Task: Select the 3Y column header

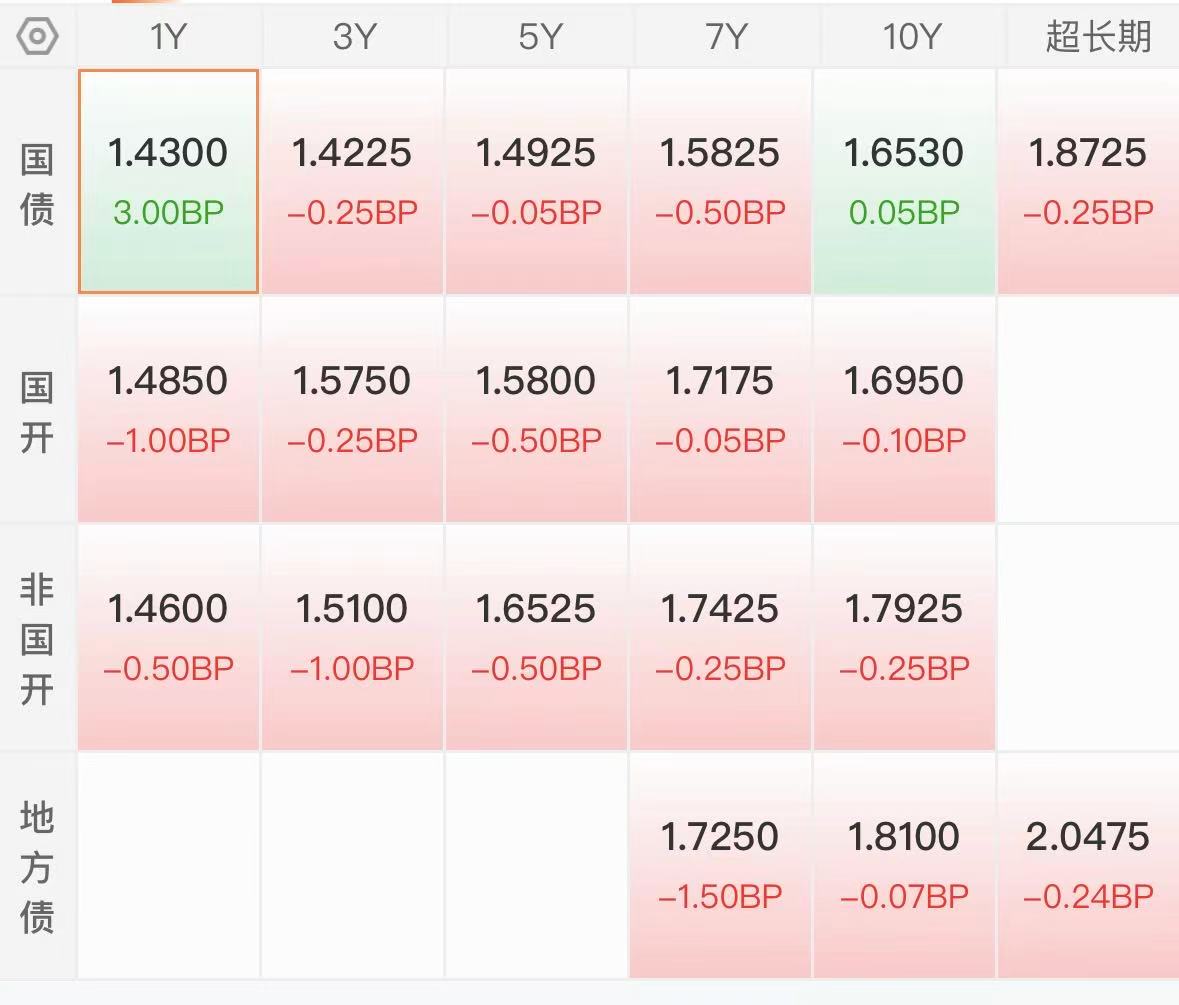Action: [353, 36]
